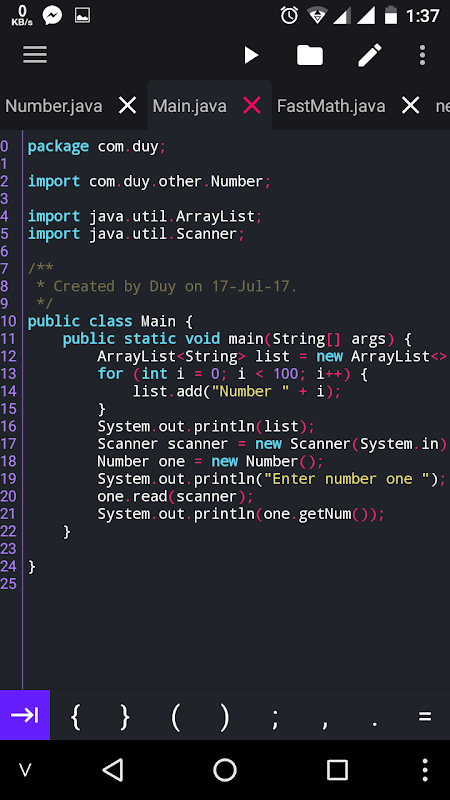This screenshot has width=450, height=800.
Task: Open the hamburger navigation menu
Action: [x=35, y=55]
